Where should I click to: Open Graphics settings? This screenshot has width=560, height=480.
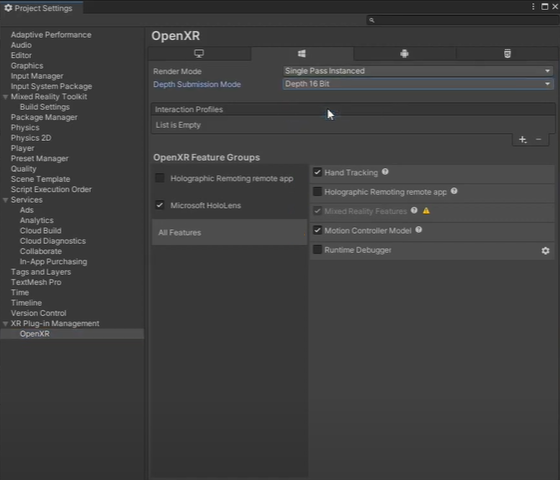pos(27,66)
